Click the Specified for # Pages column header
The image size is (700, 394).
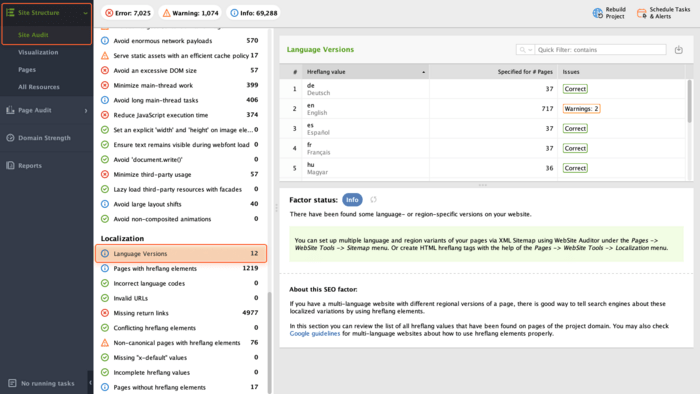click(x=493, y=72)
